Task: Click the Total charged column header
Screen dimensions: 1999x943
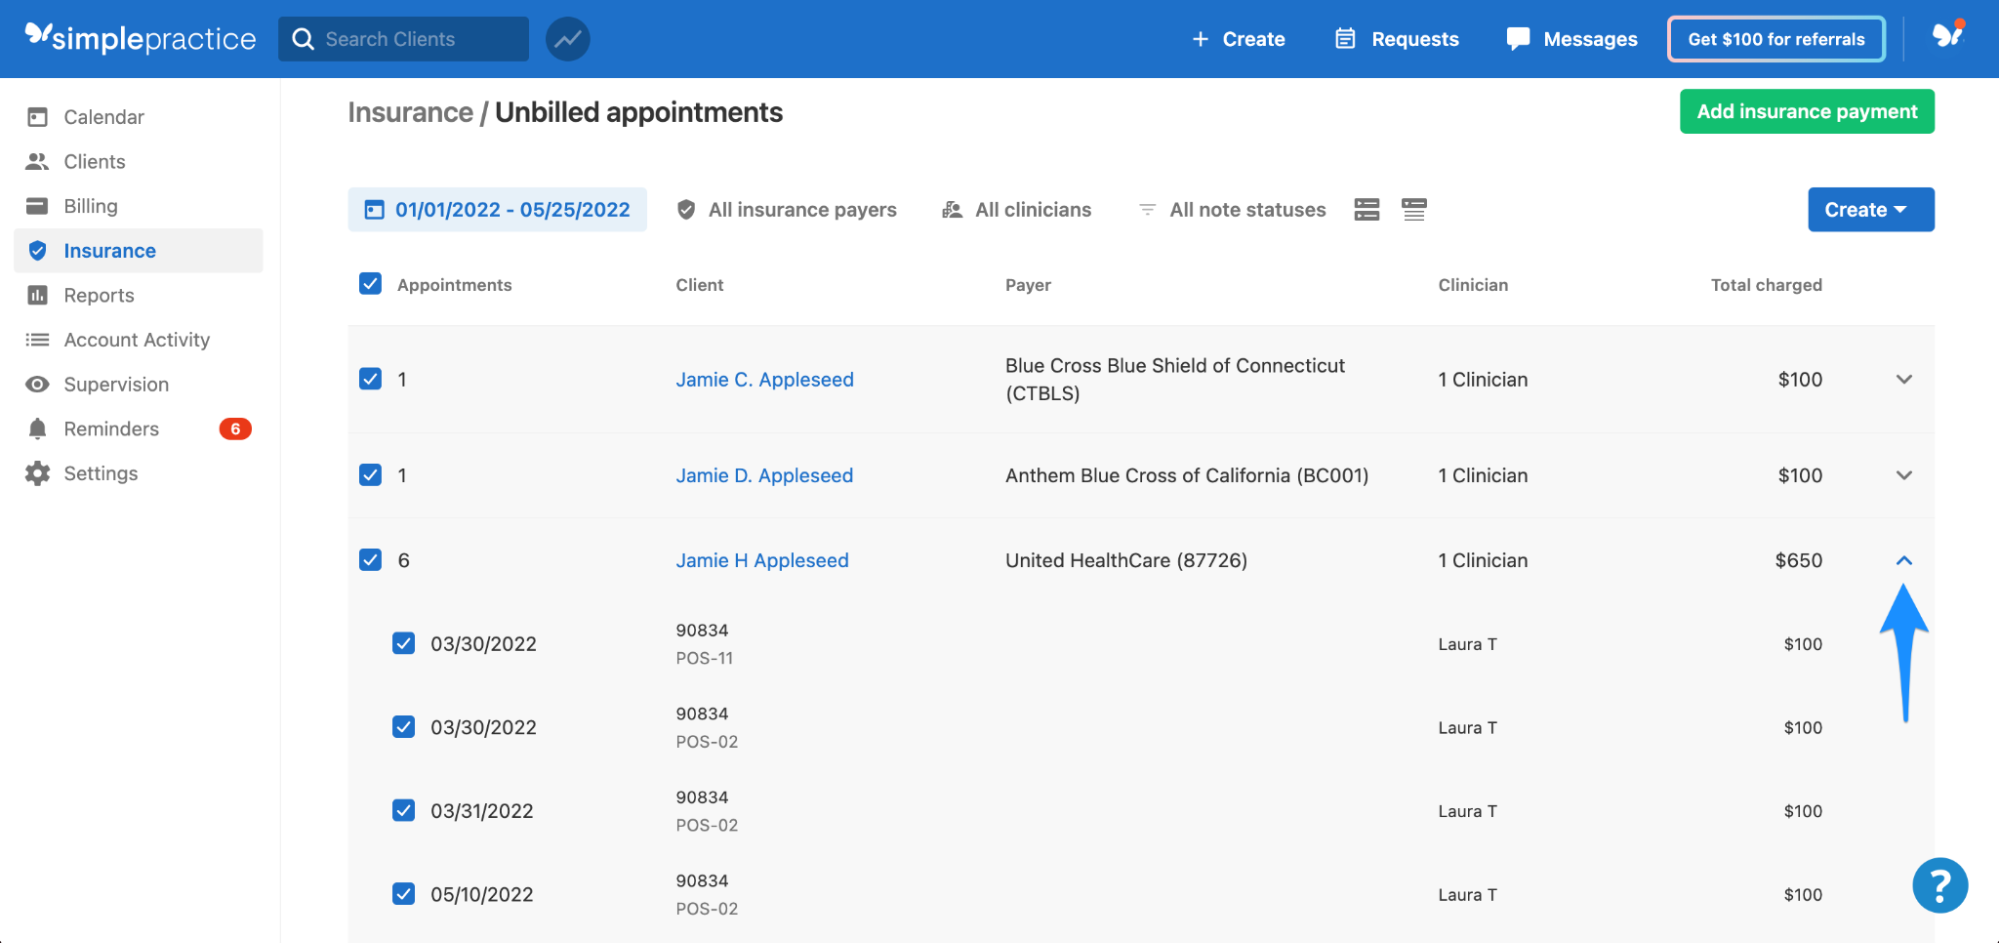Action: pos(1766,285)
